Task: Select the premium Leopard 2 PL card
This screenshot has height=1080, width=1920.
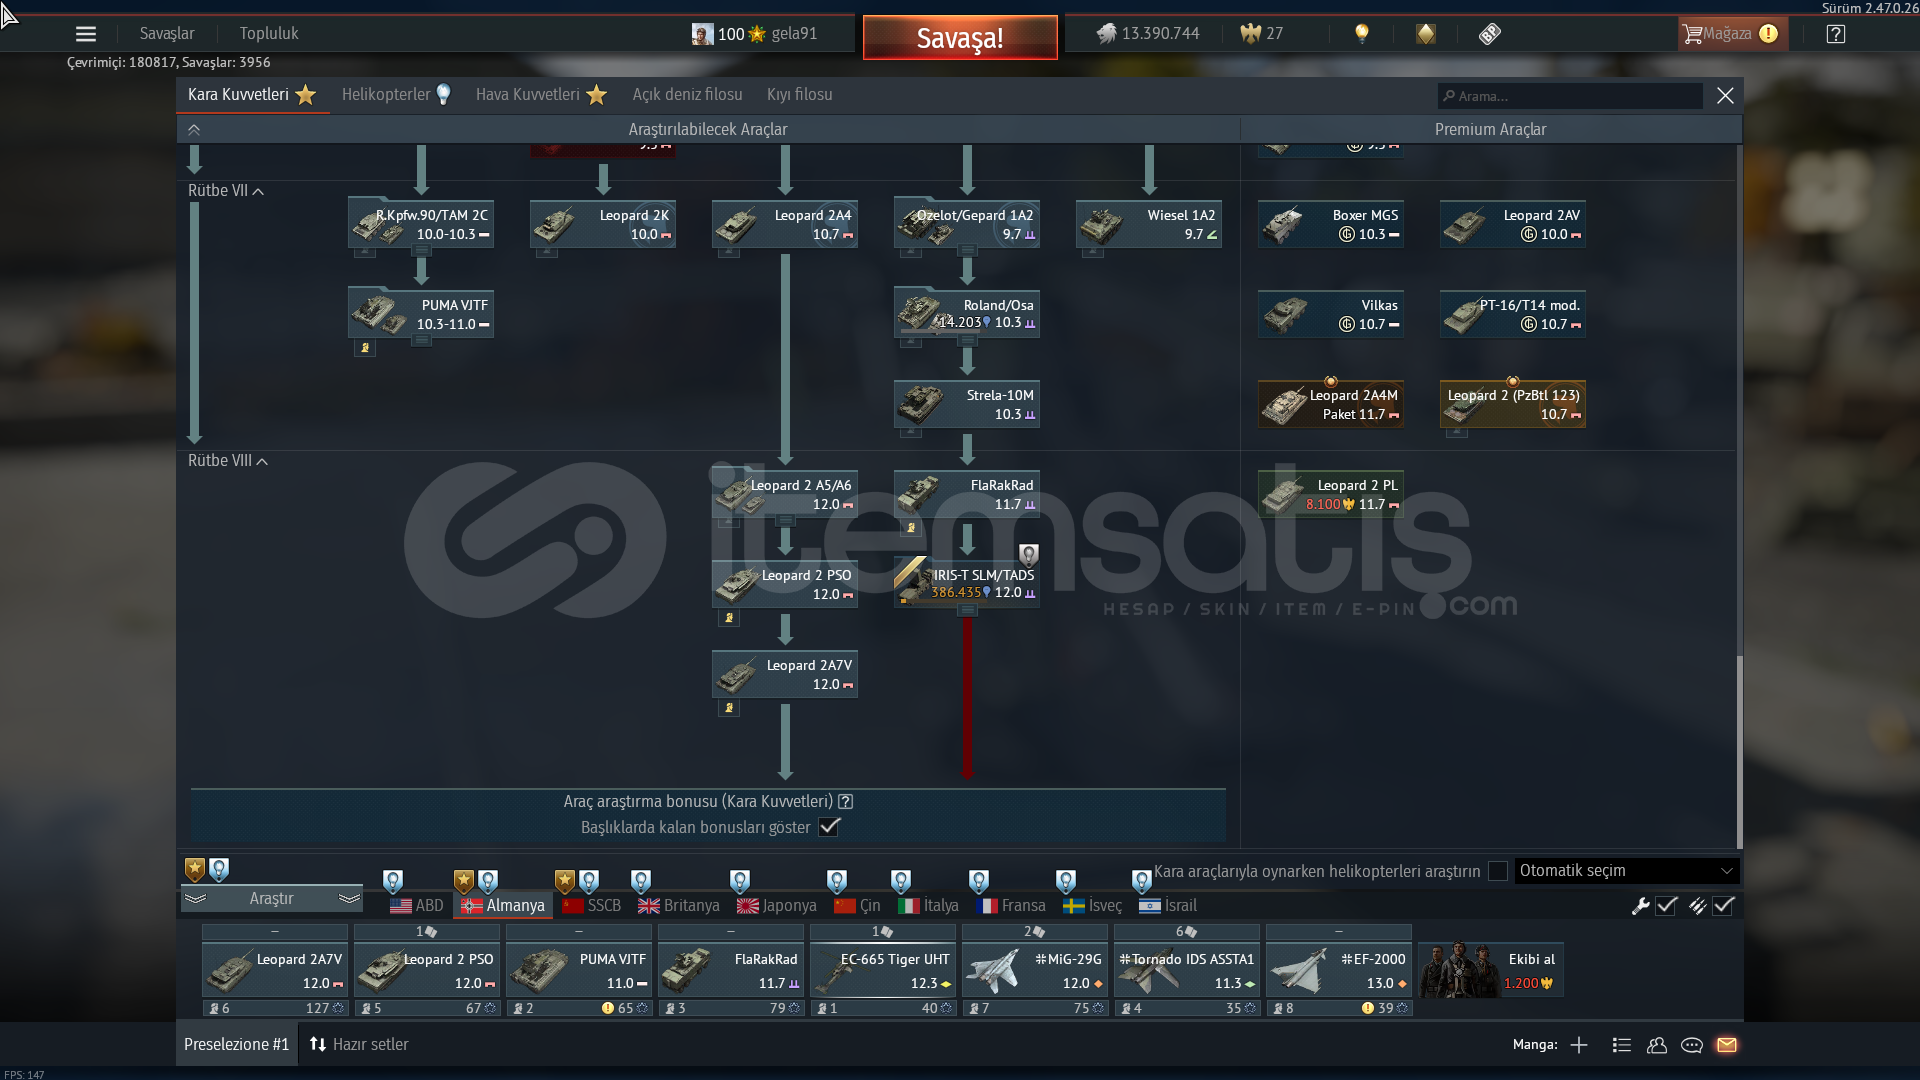Action: coord(1331,494)
